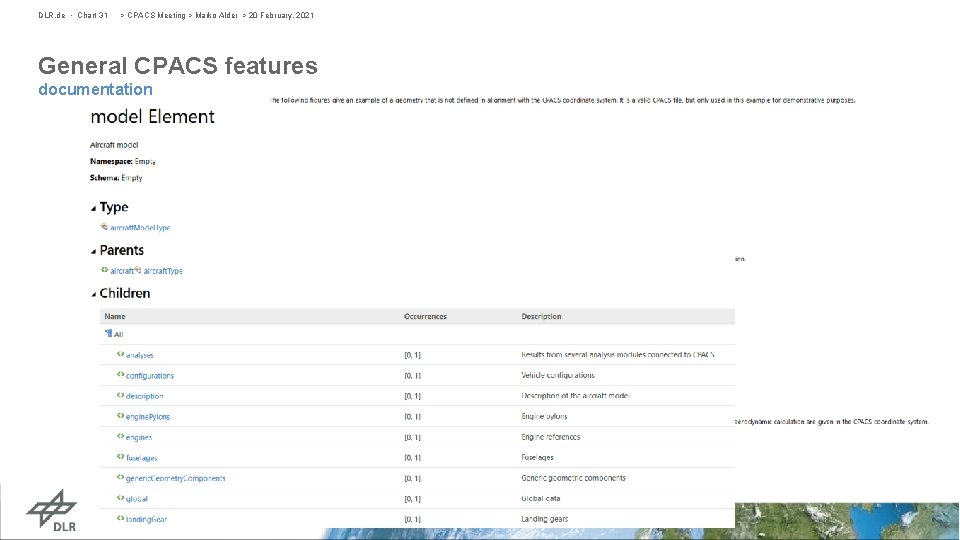Click the element icon beside aircraft parent
The height and width of the screenshot is (540, 960).
pyautogui.click(x=105, y=270)
